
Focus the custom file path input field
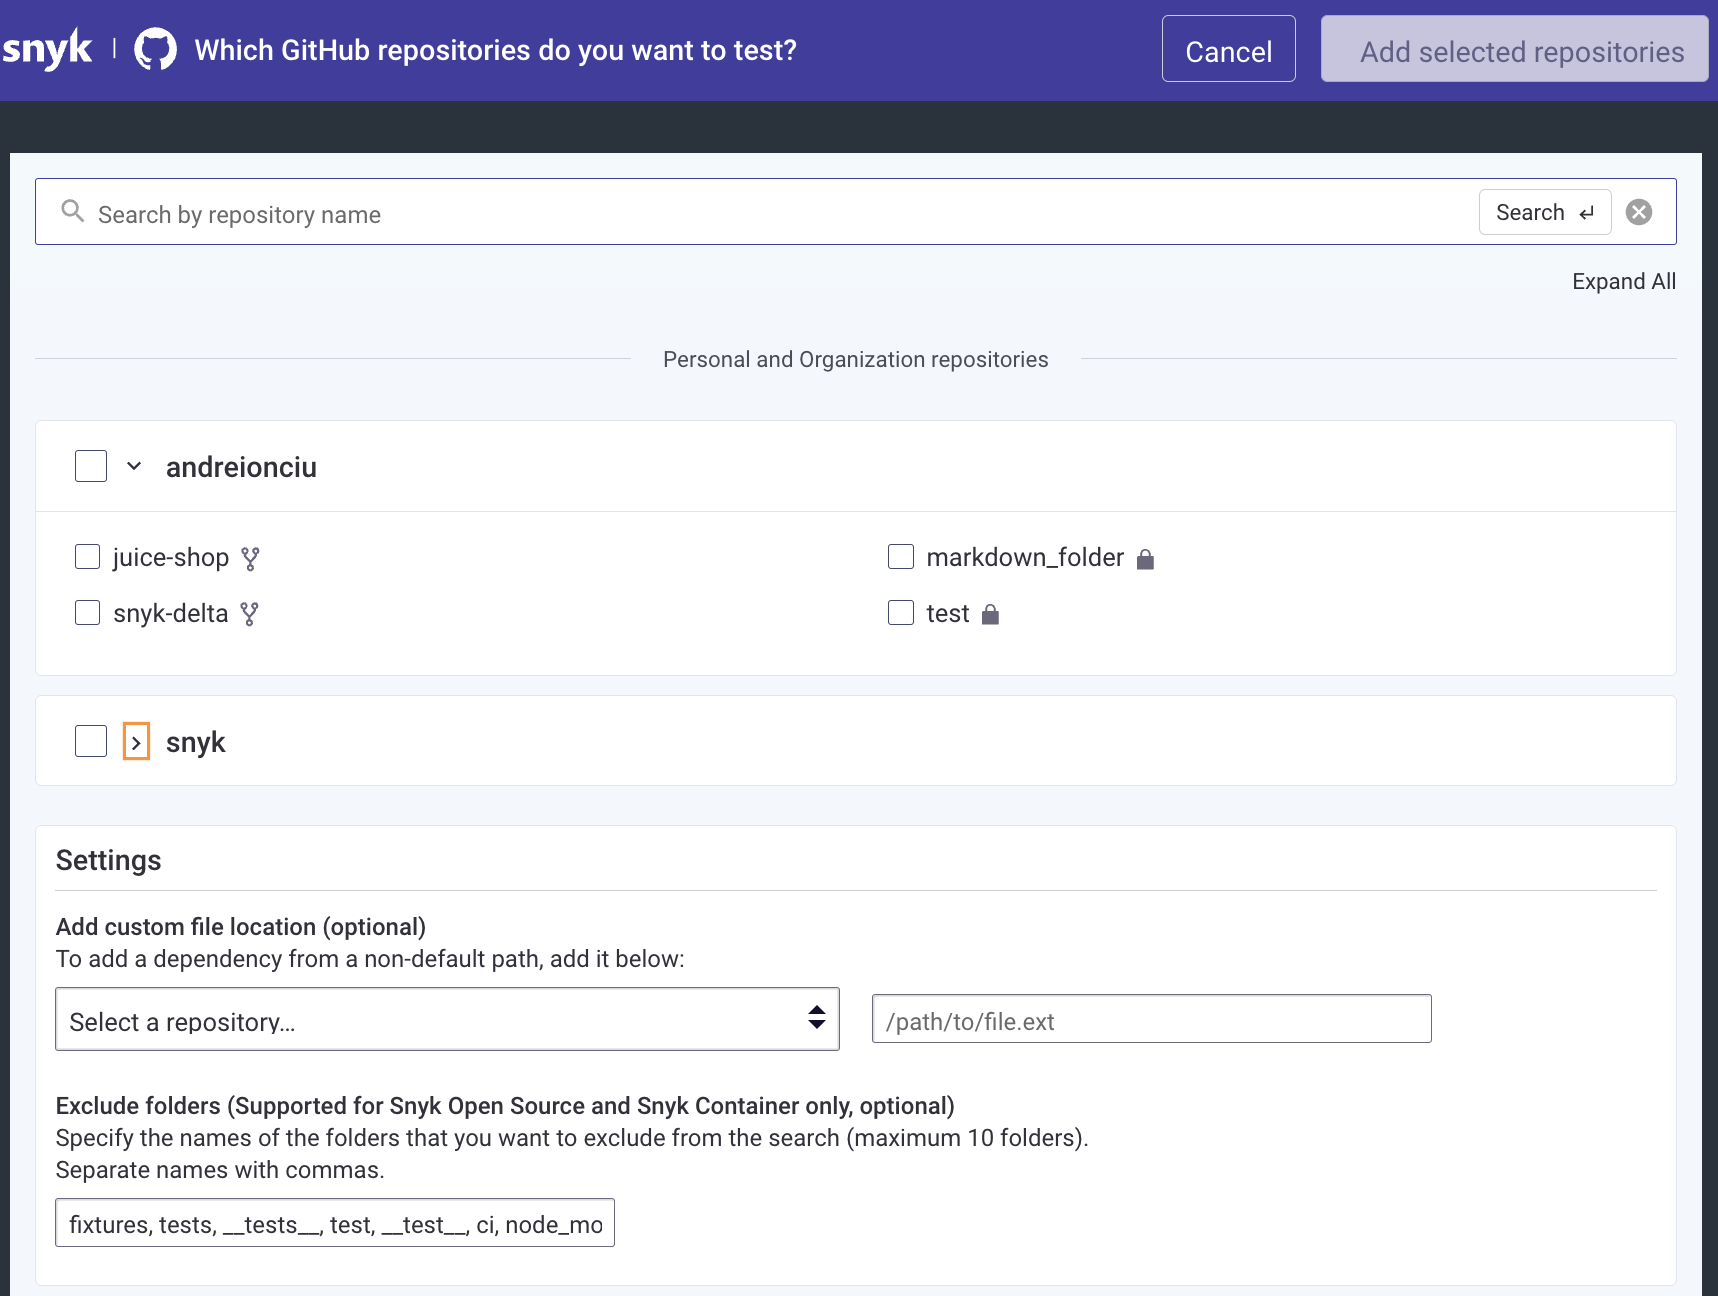(1151, 1019)
